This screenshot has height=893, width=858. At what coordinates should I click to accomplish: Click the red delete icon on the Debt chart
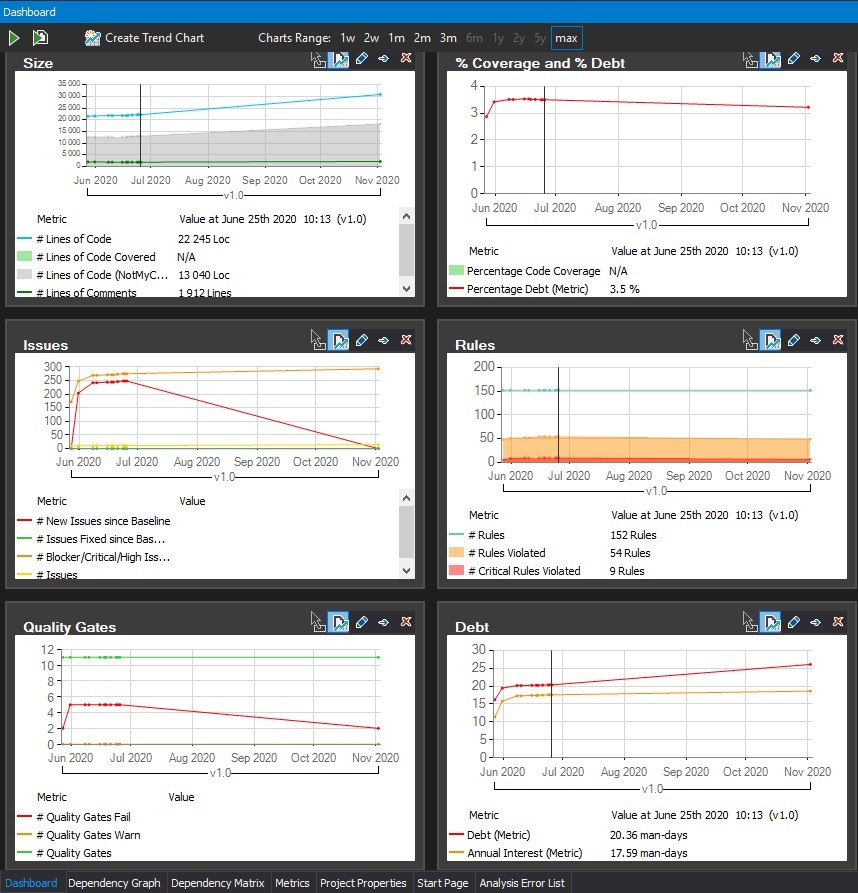pyautogui.click(x=838, y=622)
